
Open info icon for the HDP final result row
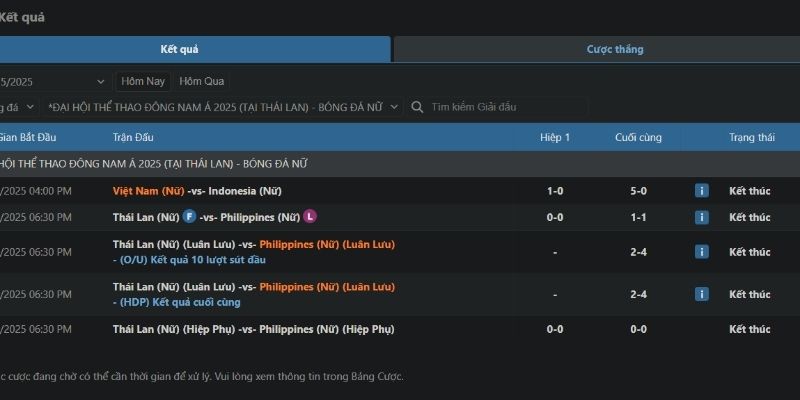702,295
